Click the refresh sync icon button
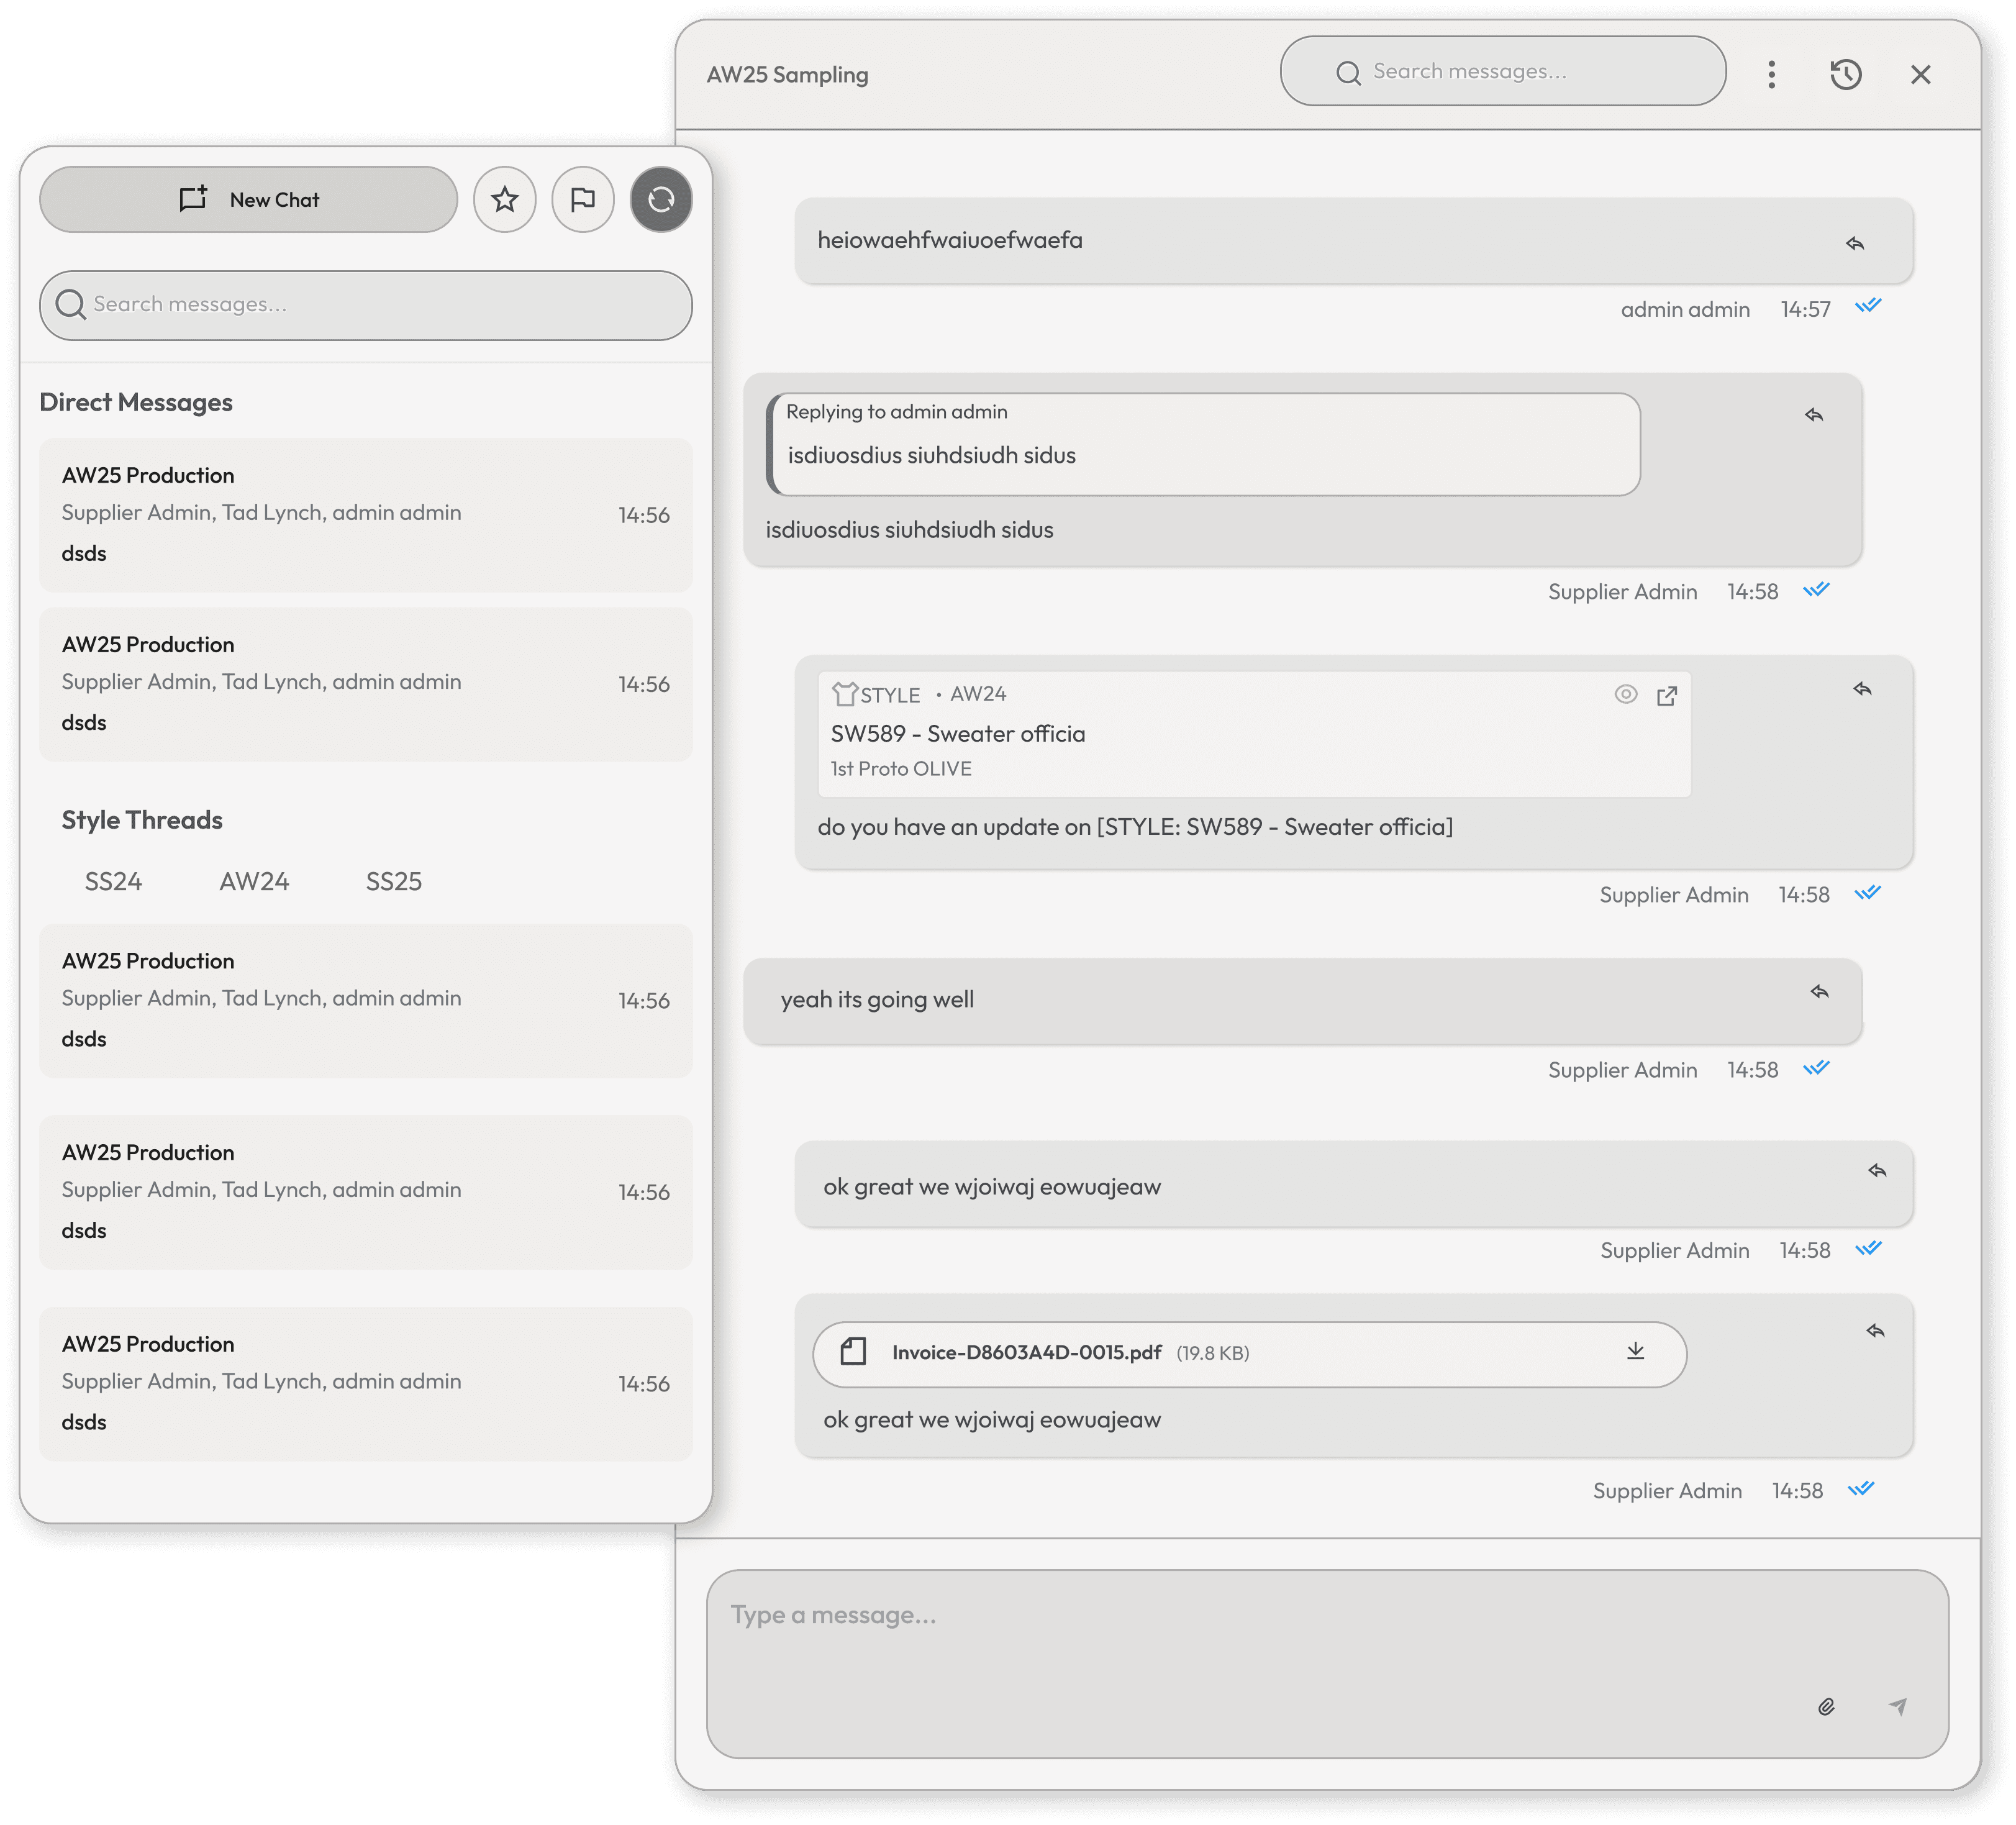Screen dimensions: 2016x1825 [661, 200]
